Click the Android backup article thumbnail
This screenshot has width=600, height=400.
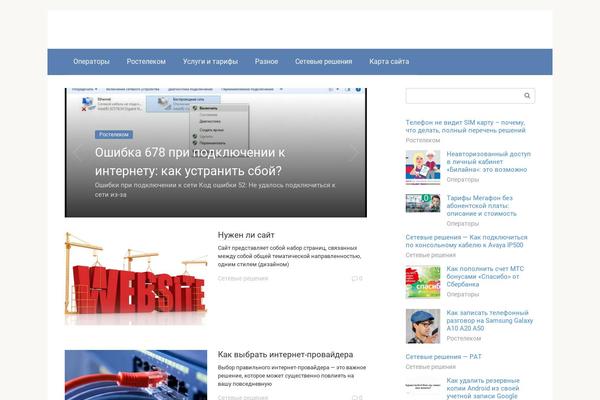(x=423, y=387)
